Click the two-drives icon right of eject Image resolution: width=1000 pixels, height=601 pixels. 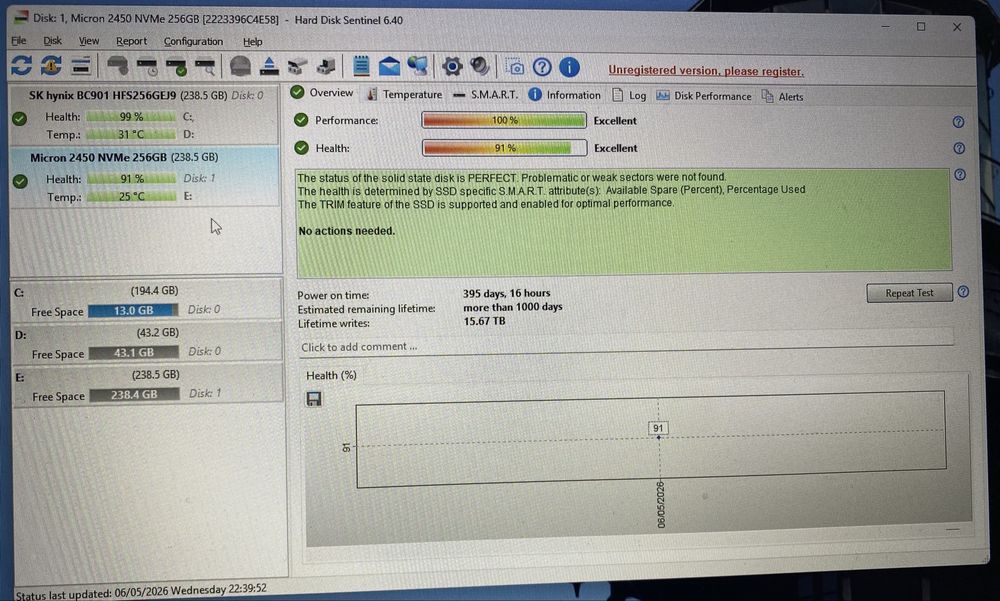(297, 66)
